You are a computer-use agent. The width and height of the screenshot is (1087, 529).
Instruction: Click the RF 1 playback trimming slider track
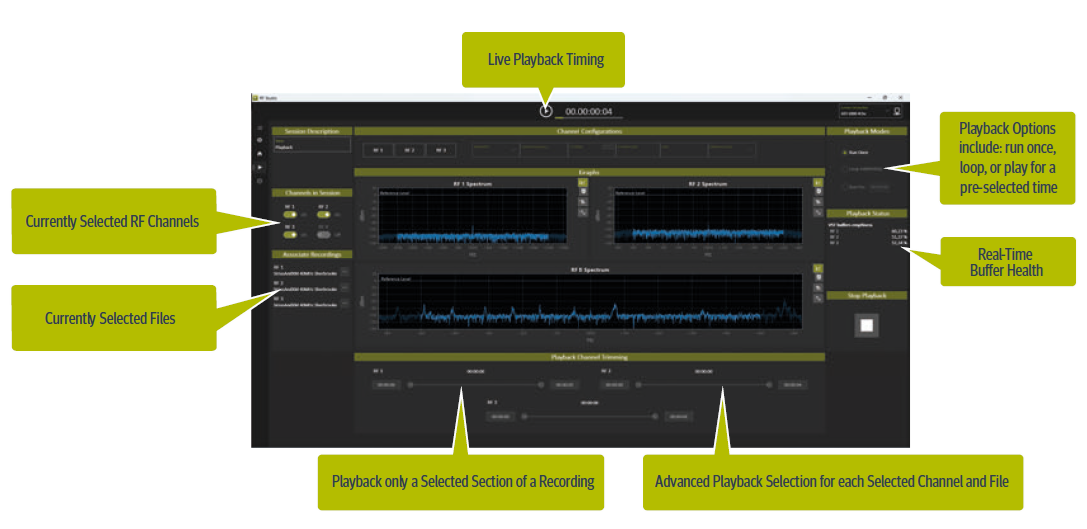click(476, 384)
